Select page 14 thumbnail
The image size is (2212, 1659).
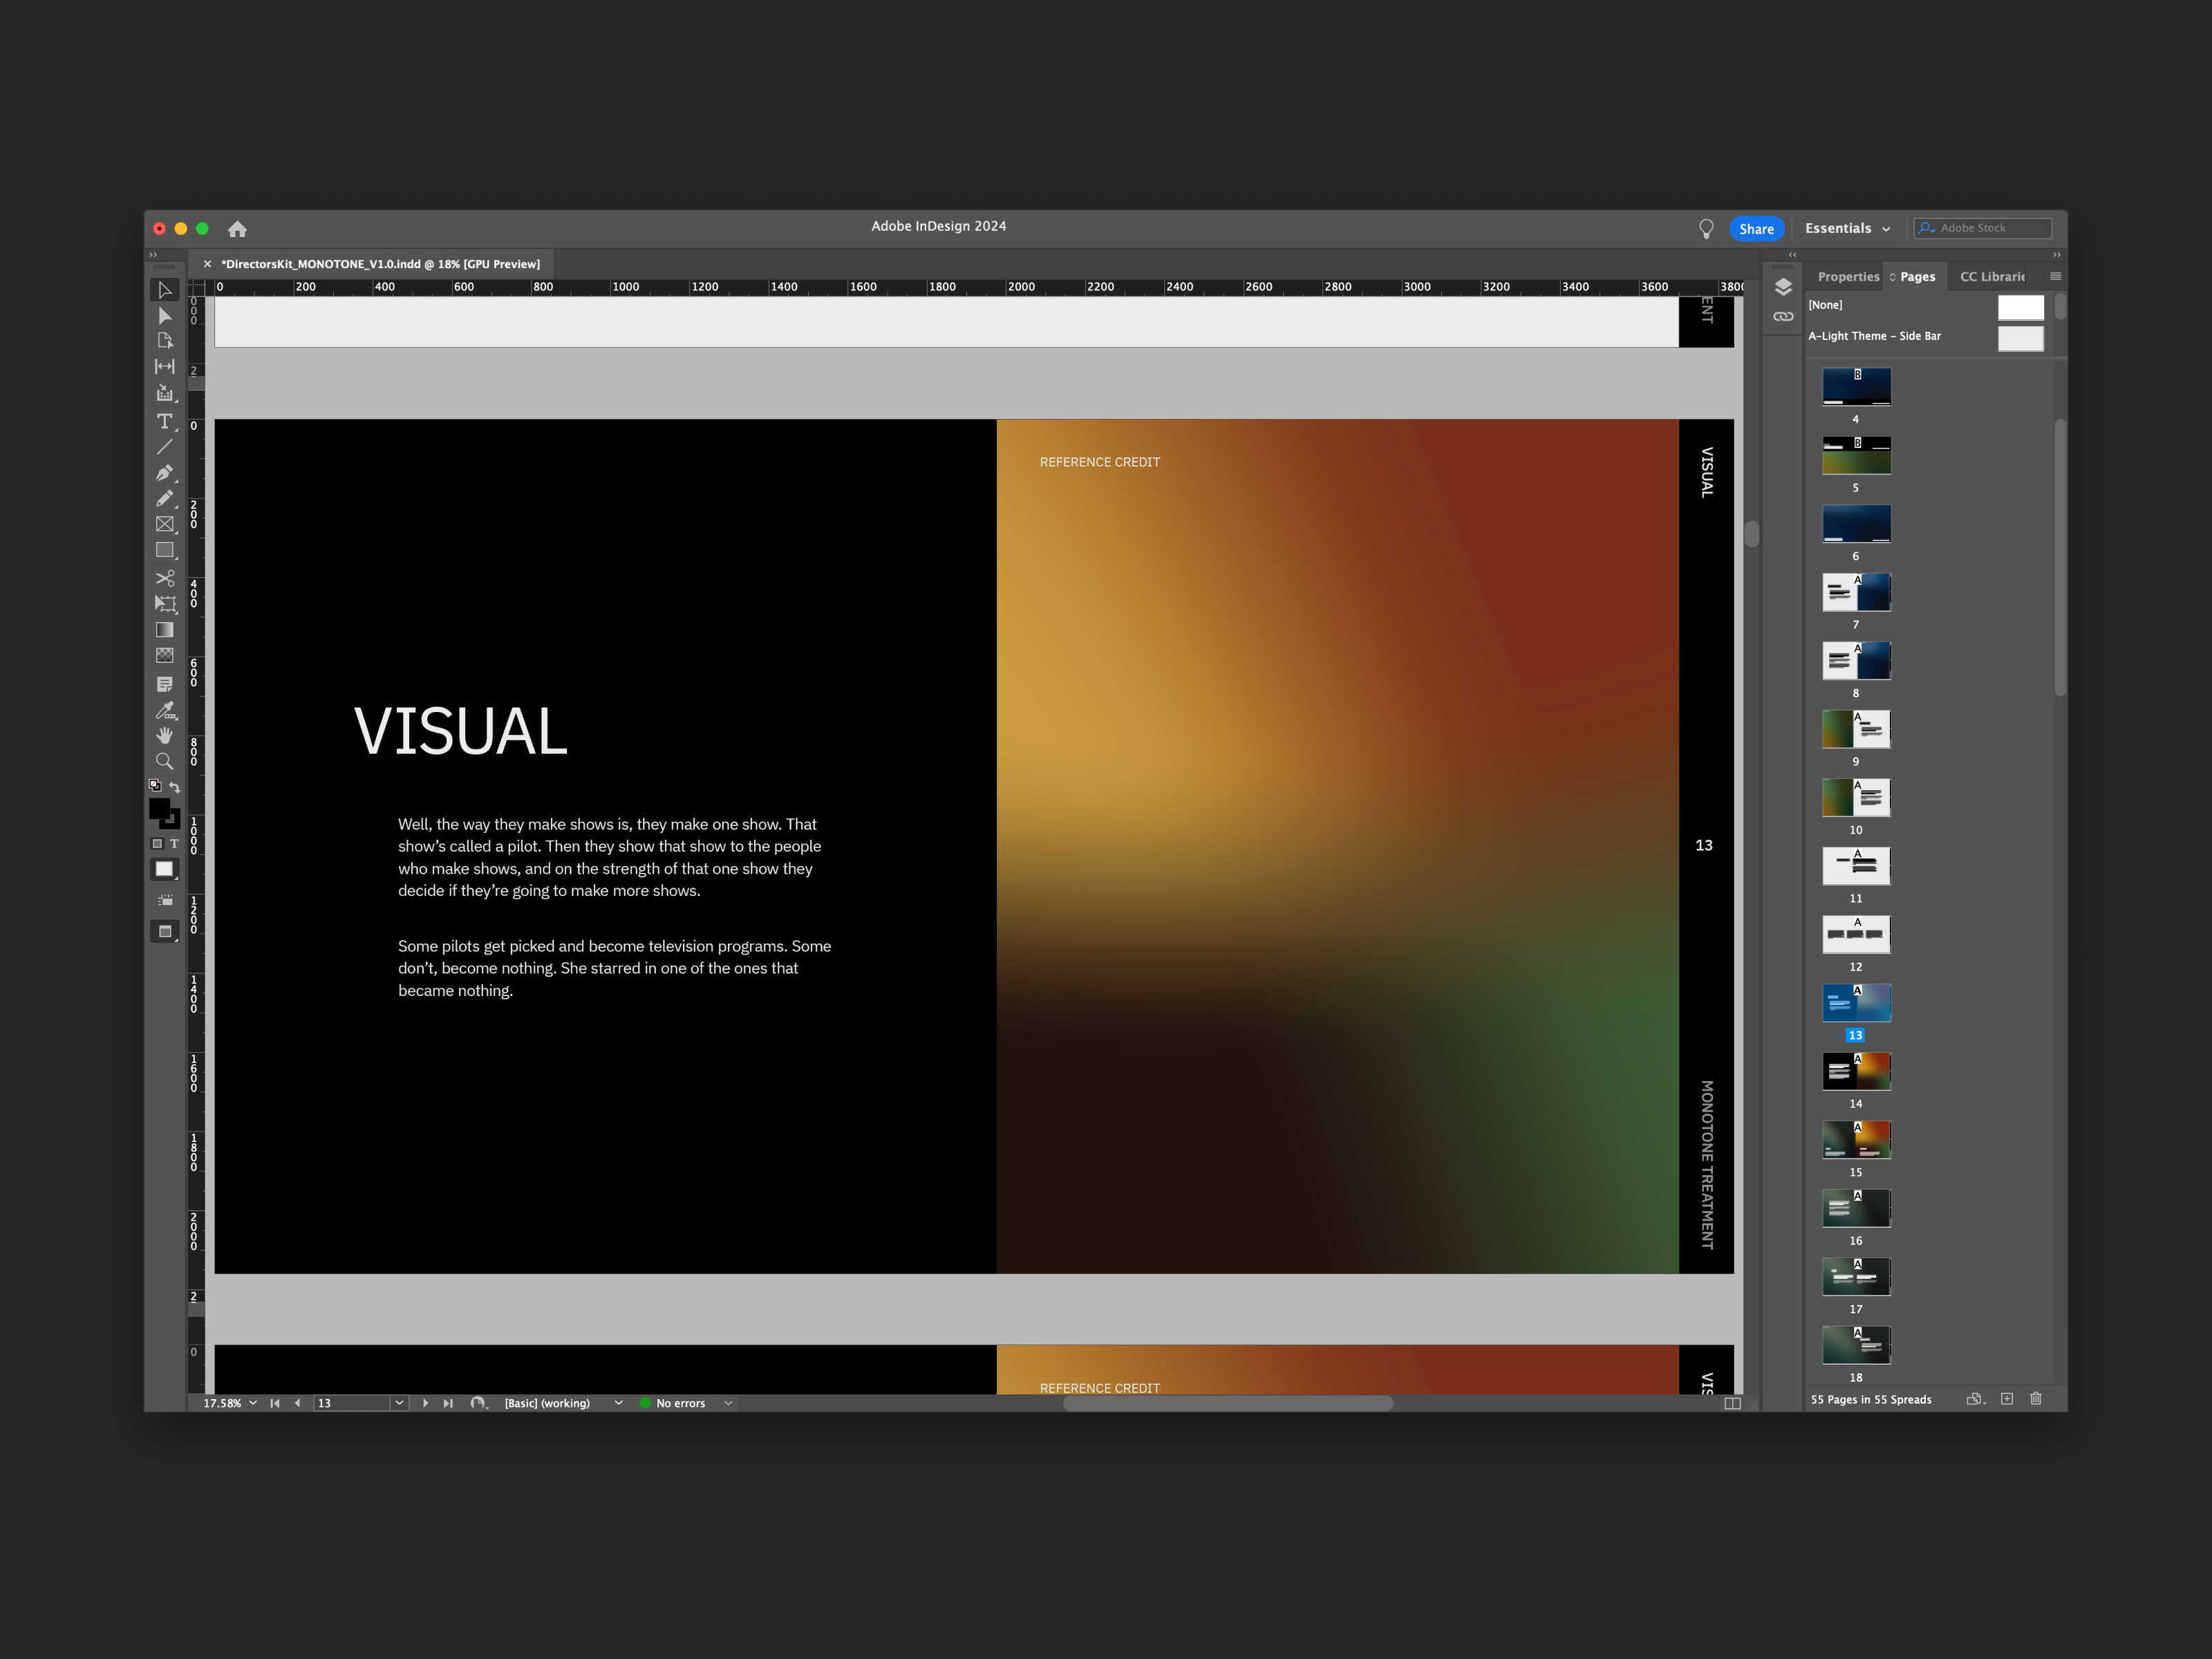(x=1856, y=1071)
